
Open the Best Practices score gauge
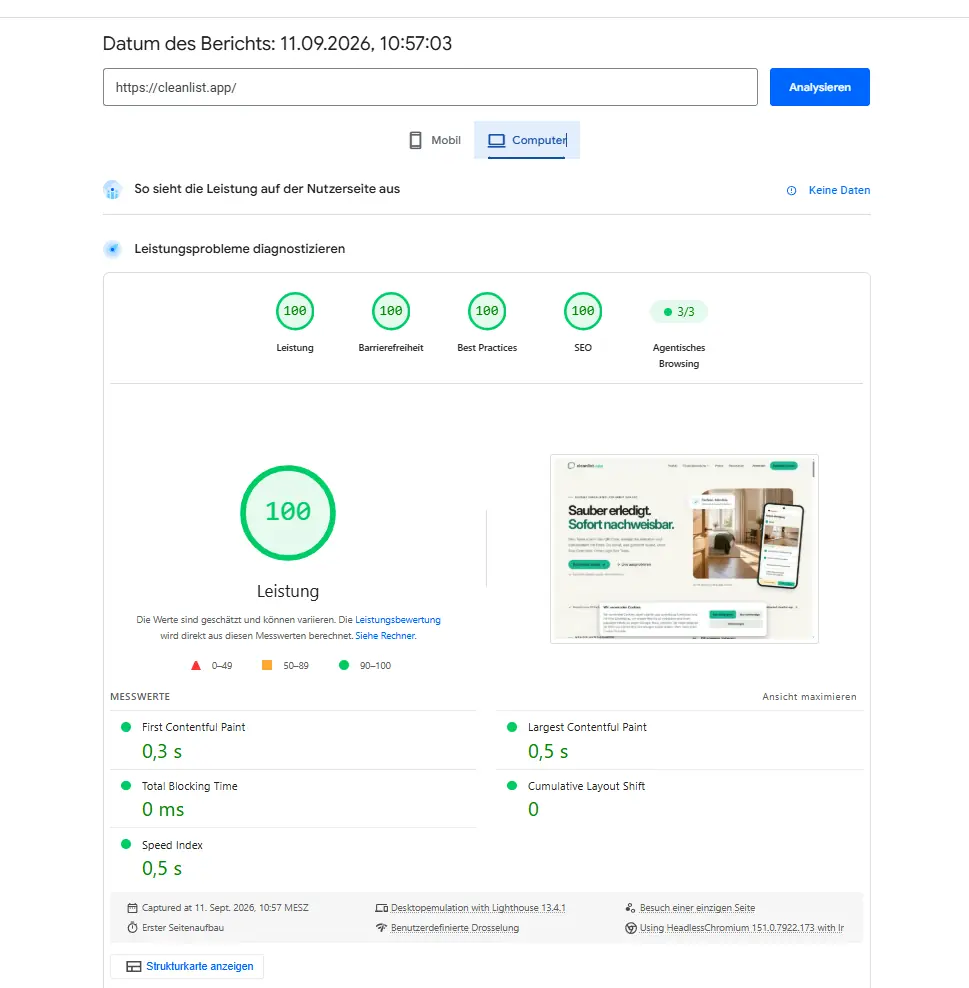click(x=487, y=311)
